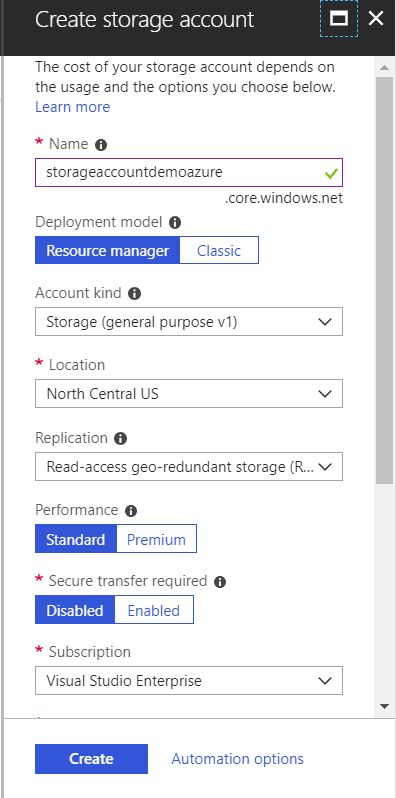Viewport: 396px width, 798px height.
Task: Click the Account kind info icon
Action: pyautogui.click(x=134, y=294)
